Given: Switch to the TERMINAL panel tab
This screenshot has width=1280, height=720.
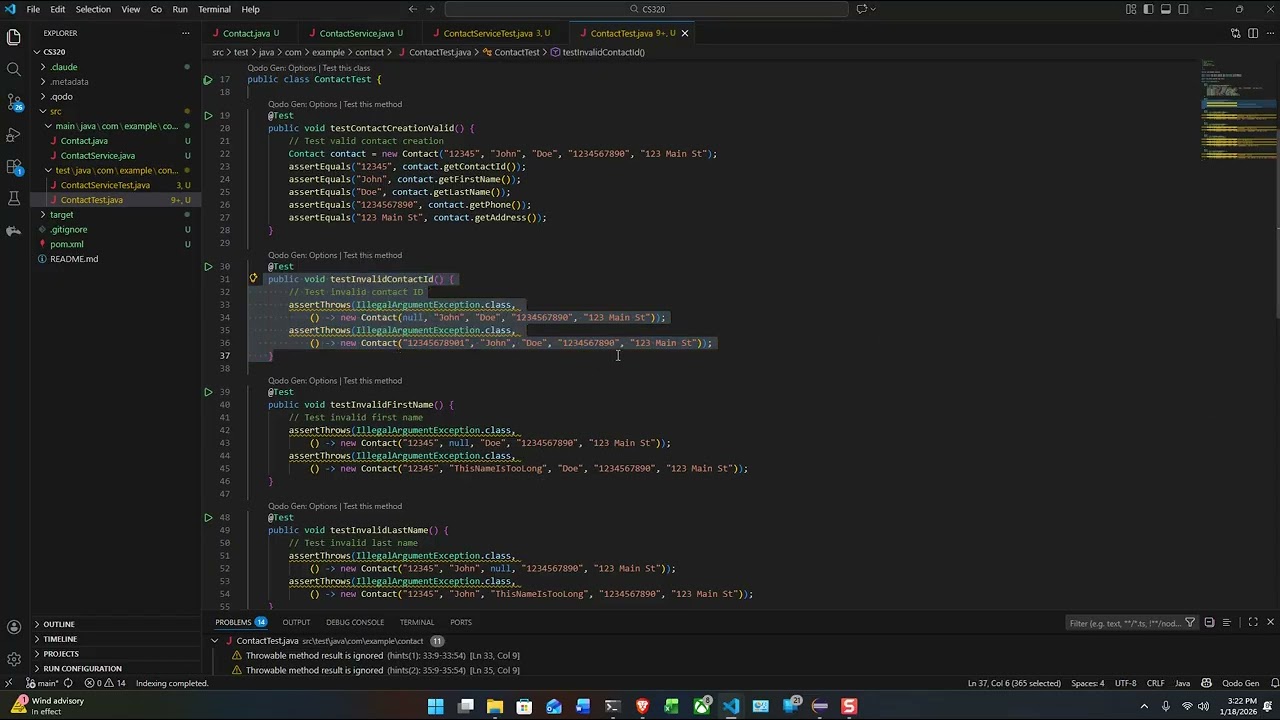Looking at the screenshot, I should point(417,622).
